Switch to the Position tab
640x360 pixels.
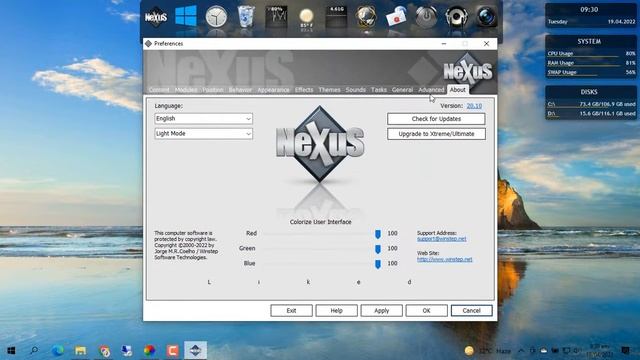tap(213, 90)
